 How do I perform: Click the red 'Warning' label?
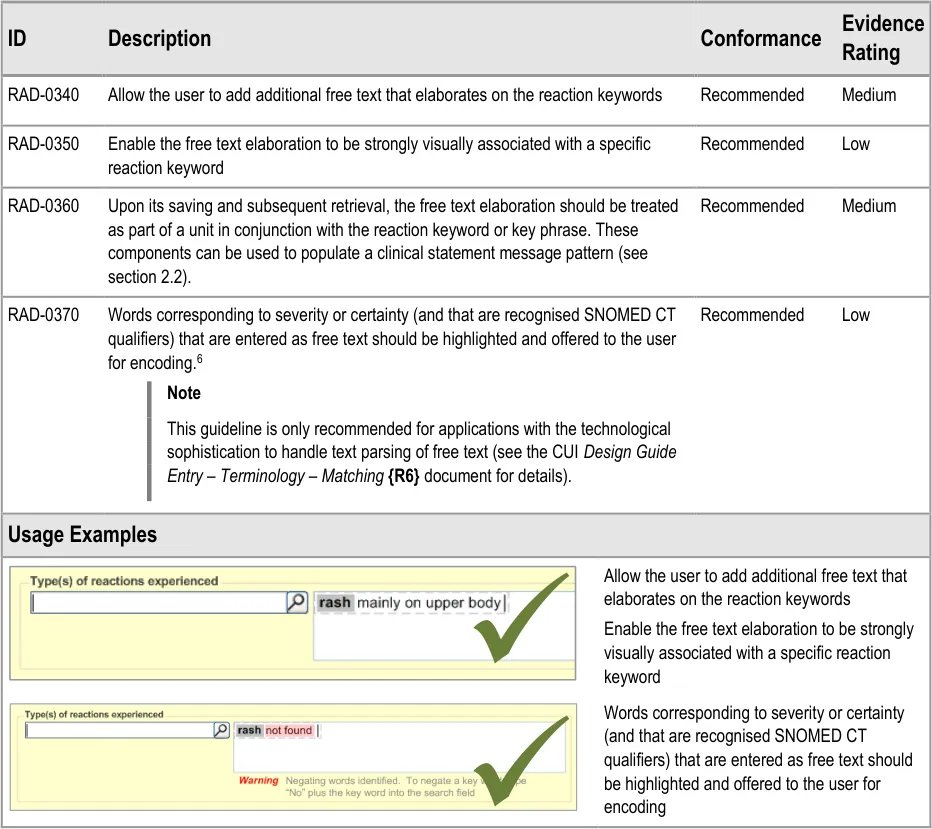pyautogui.click(x=258, y=780)
